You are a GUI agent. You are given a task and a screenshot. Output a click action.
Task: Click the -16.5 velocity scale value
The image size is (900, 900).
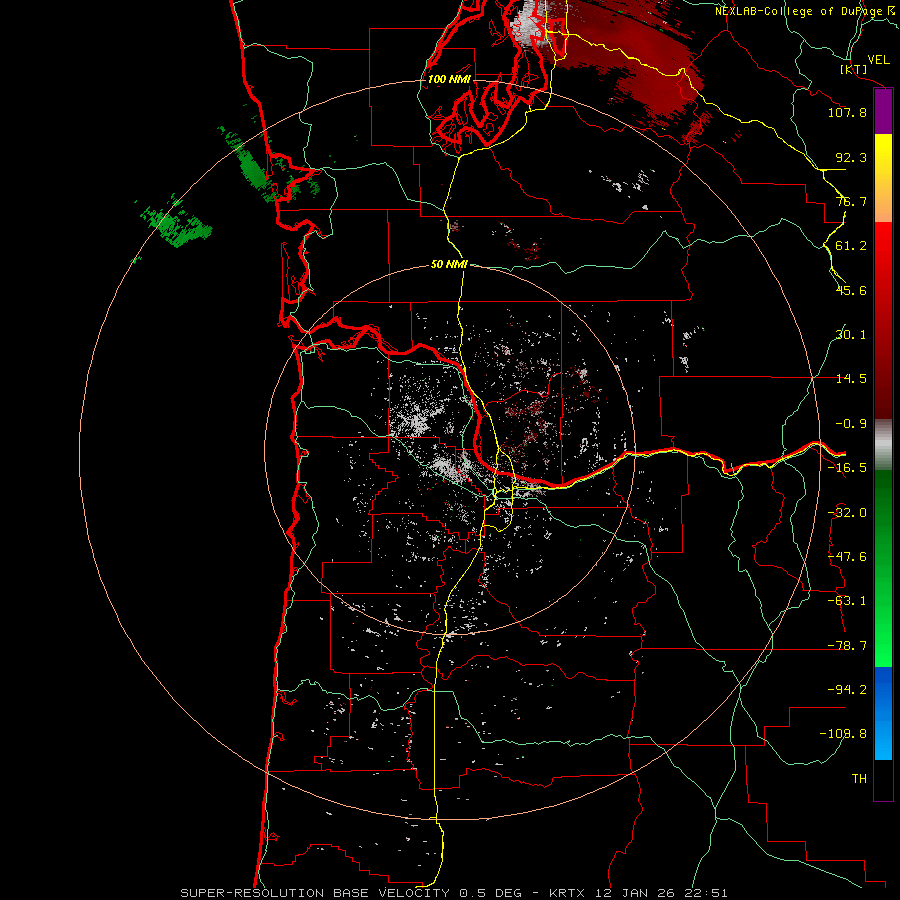coord(847,468)
